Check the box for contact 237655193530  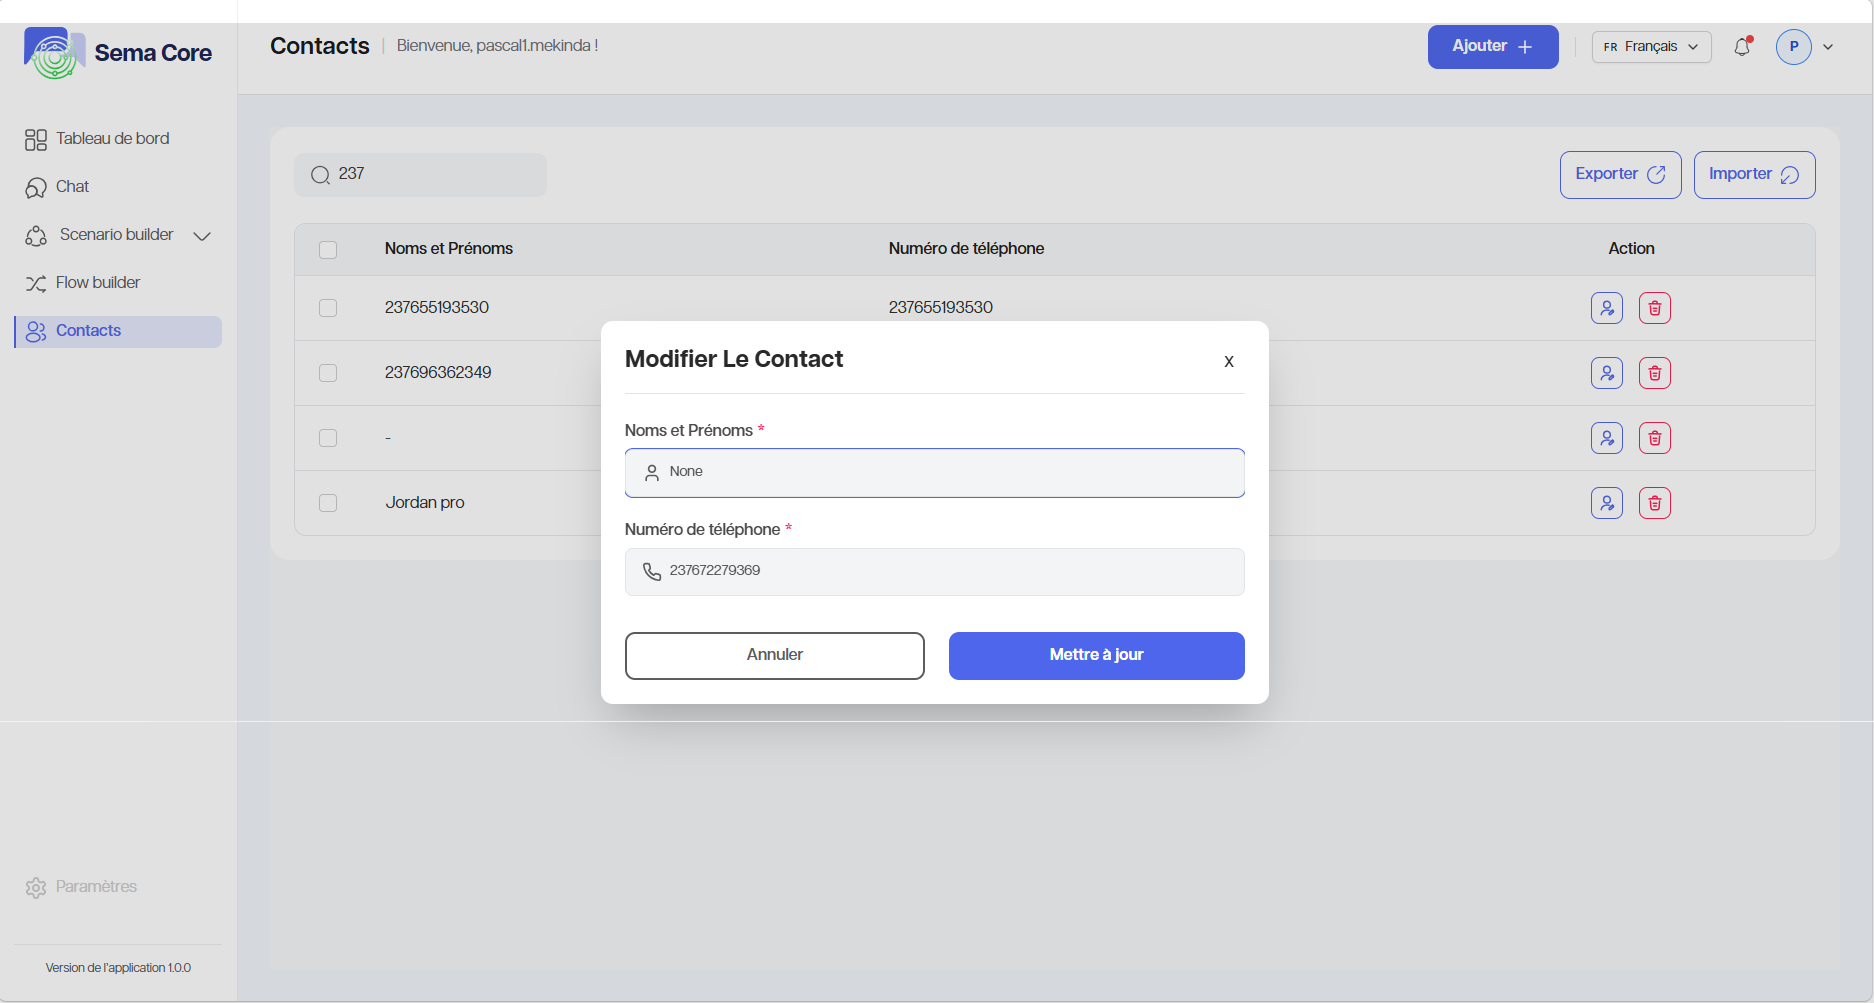click(328, 308)
